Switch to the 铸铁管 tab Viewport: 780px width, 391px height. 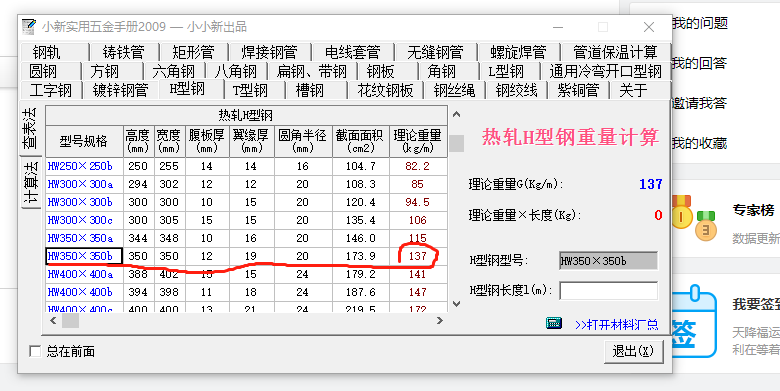(123, 52)
